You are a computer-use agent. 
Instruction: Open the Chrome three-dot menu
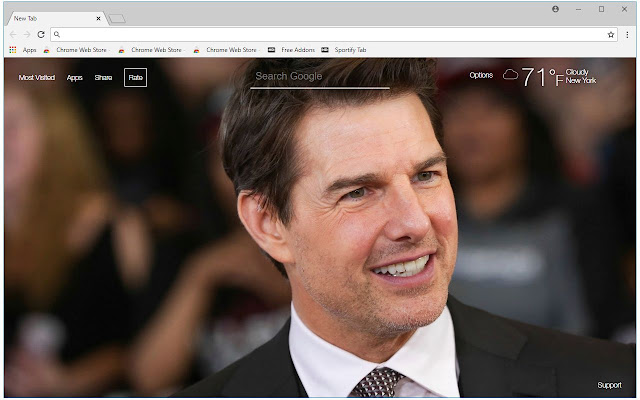pyautogui.click(x=627, y=35)
